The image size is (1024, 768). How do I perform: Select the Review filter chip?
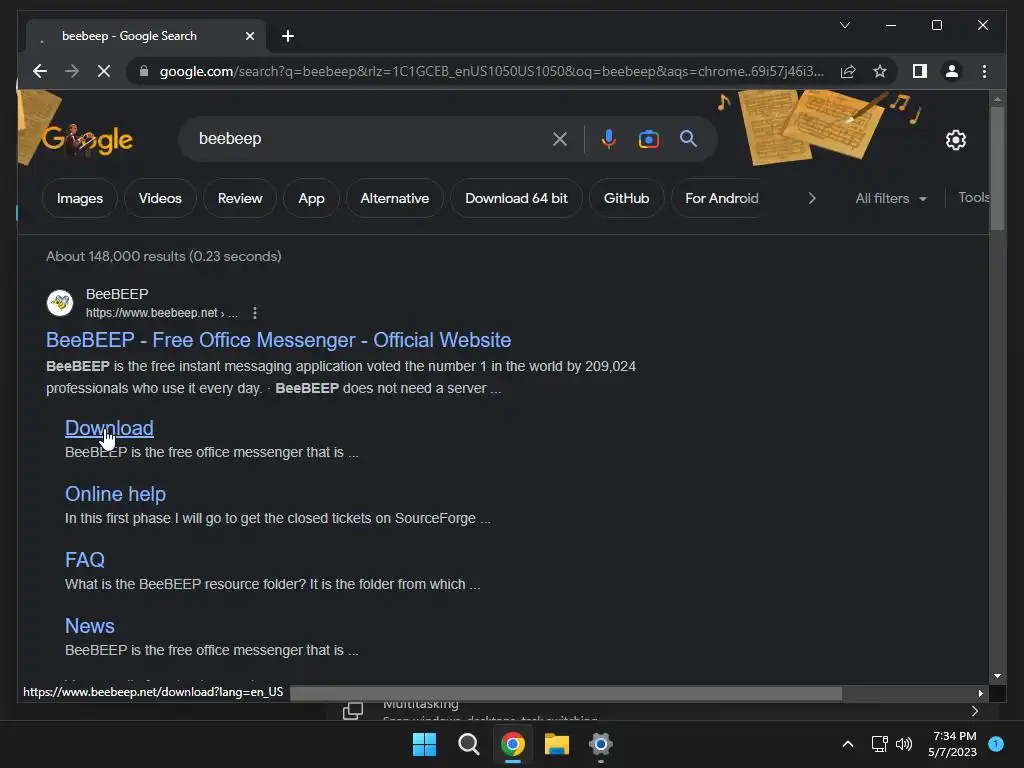tap(240, 198)
